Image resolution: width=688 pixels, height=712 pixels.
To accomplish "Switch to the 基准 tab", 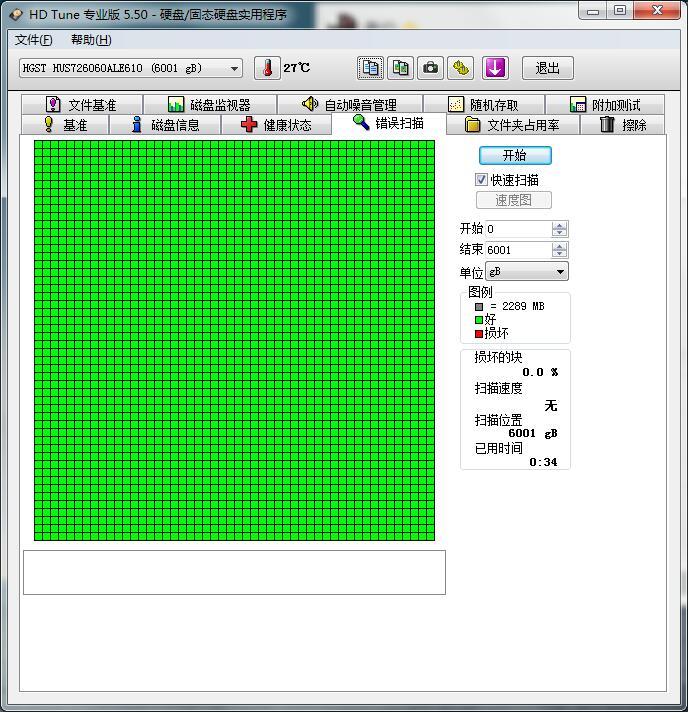I will click(65, 125).
